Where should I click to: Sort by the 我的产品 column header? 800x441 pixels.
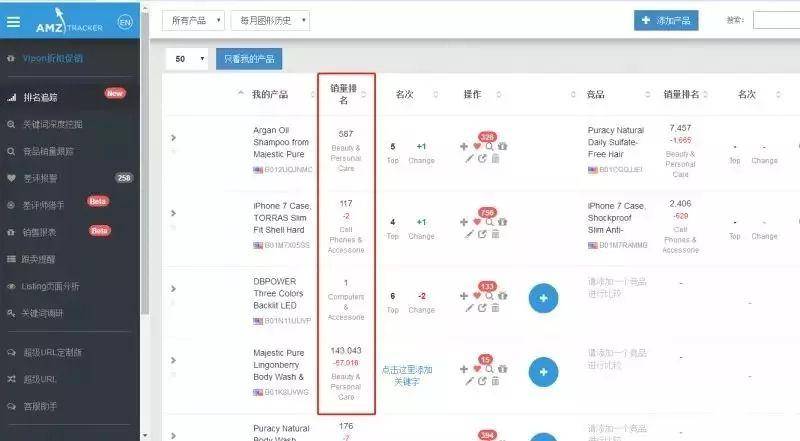click(270, 94)
